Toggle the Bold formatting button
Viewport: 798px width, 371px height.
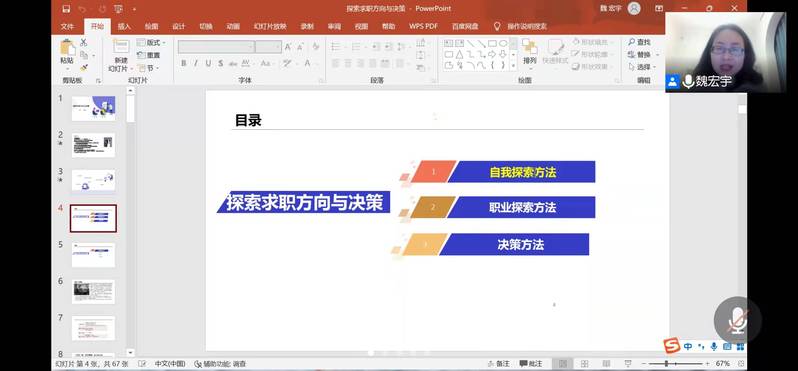183,64
